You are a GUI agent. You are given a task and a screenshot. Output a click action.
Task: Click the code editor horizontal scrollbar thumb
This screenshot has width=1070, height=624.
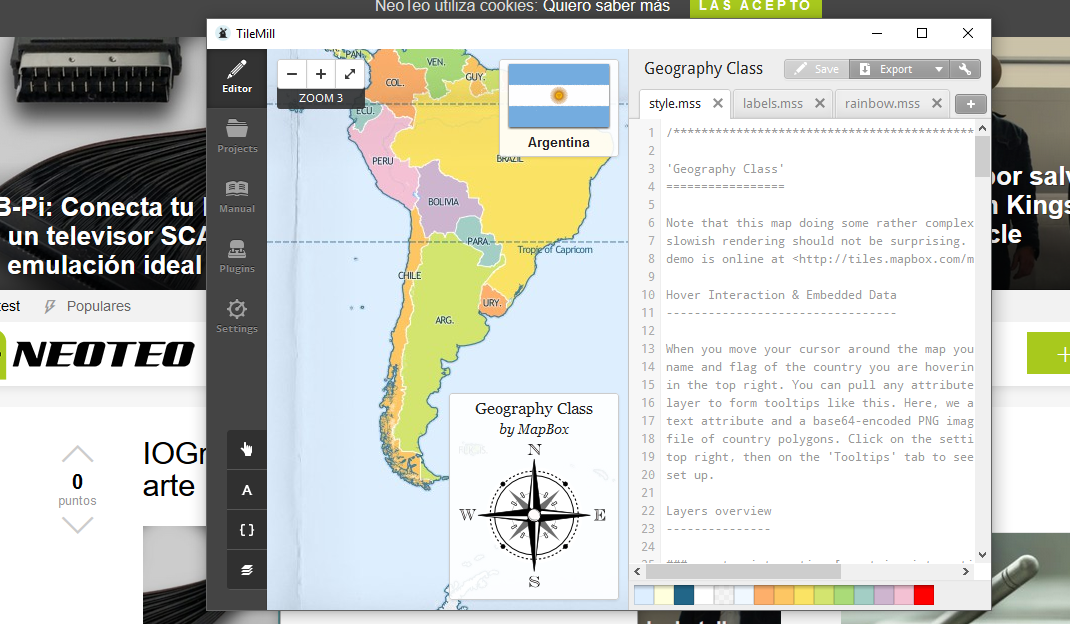[743, 571]
